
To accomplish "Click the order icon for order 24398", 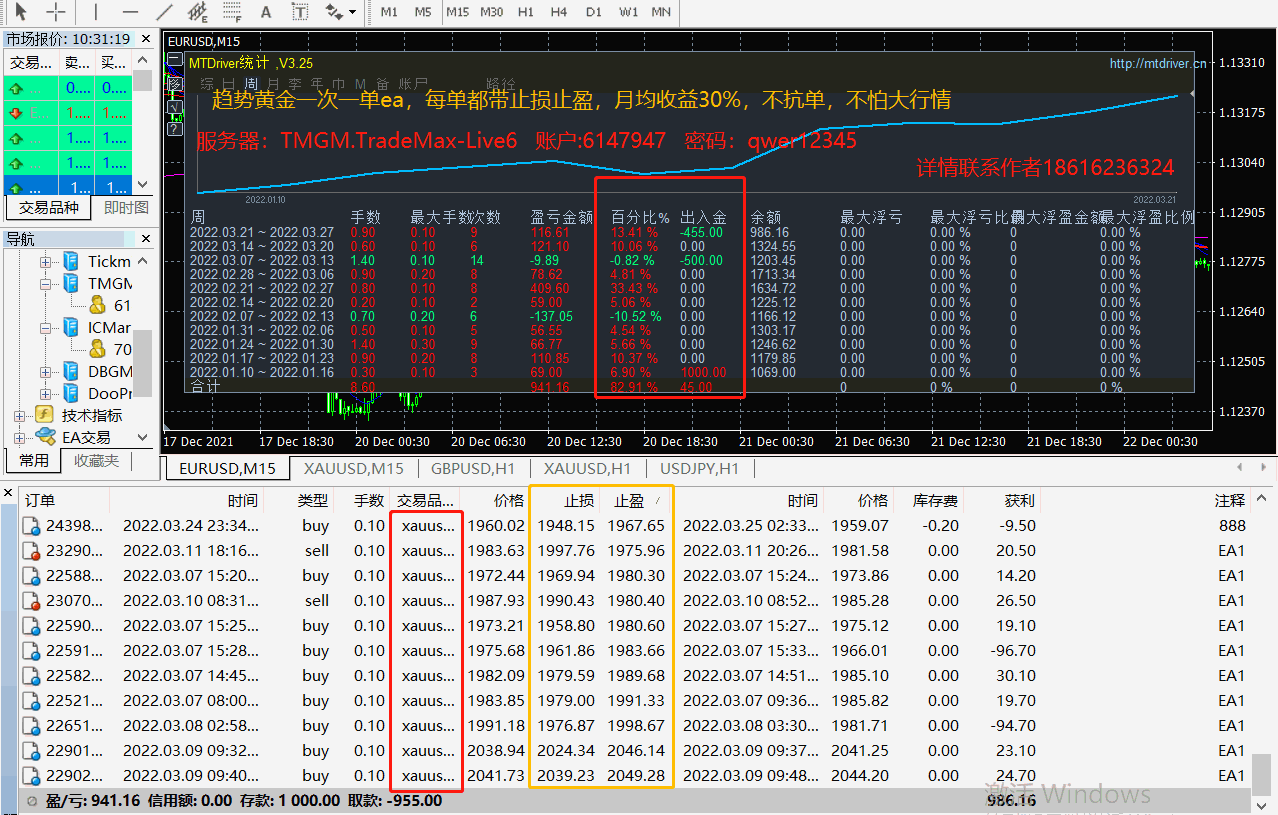I will click(31, 526).
